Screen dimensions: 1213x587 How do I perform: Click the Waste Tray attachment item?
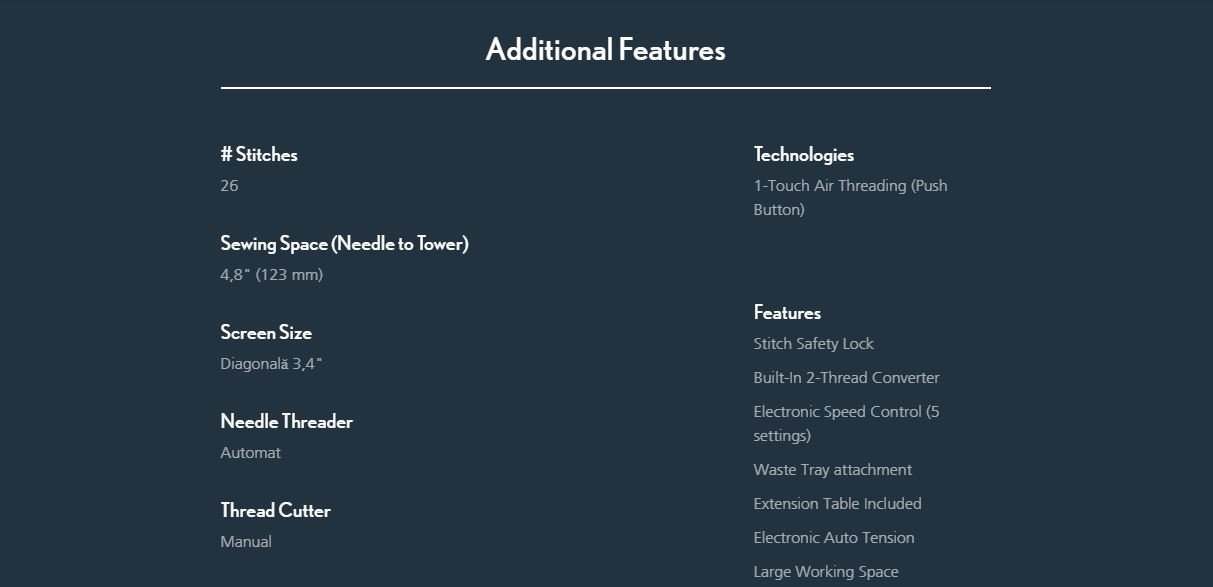tap(833, 470)
